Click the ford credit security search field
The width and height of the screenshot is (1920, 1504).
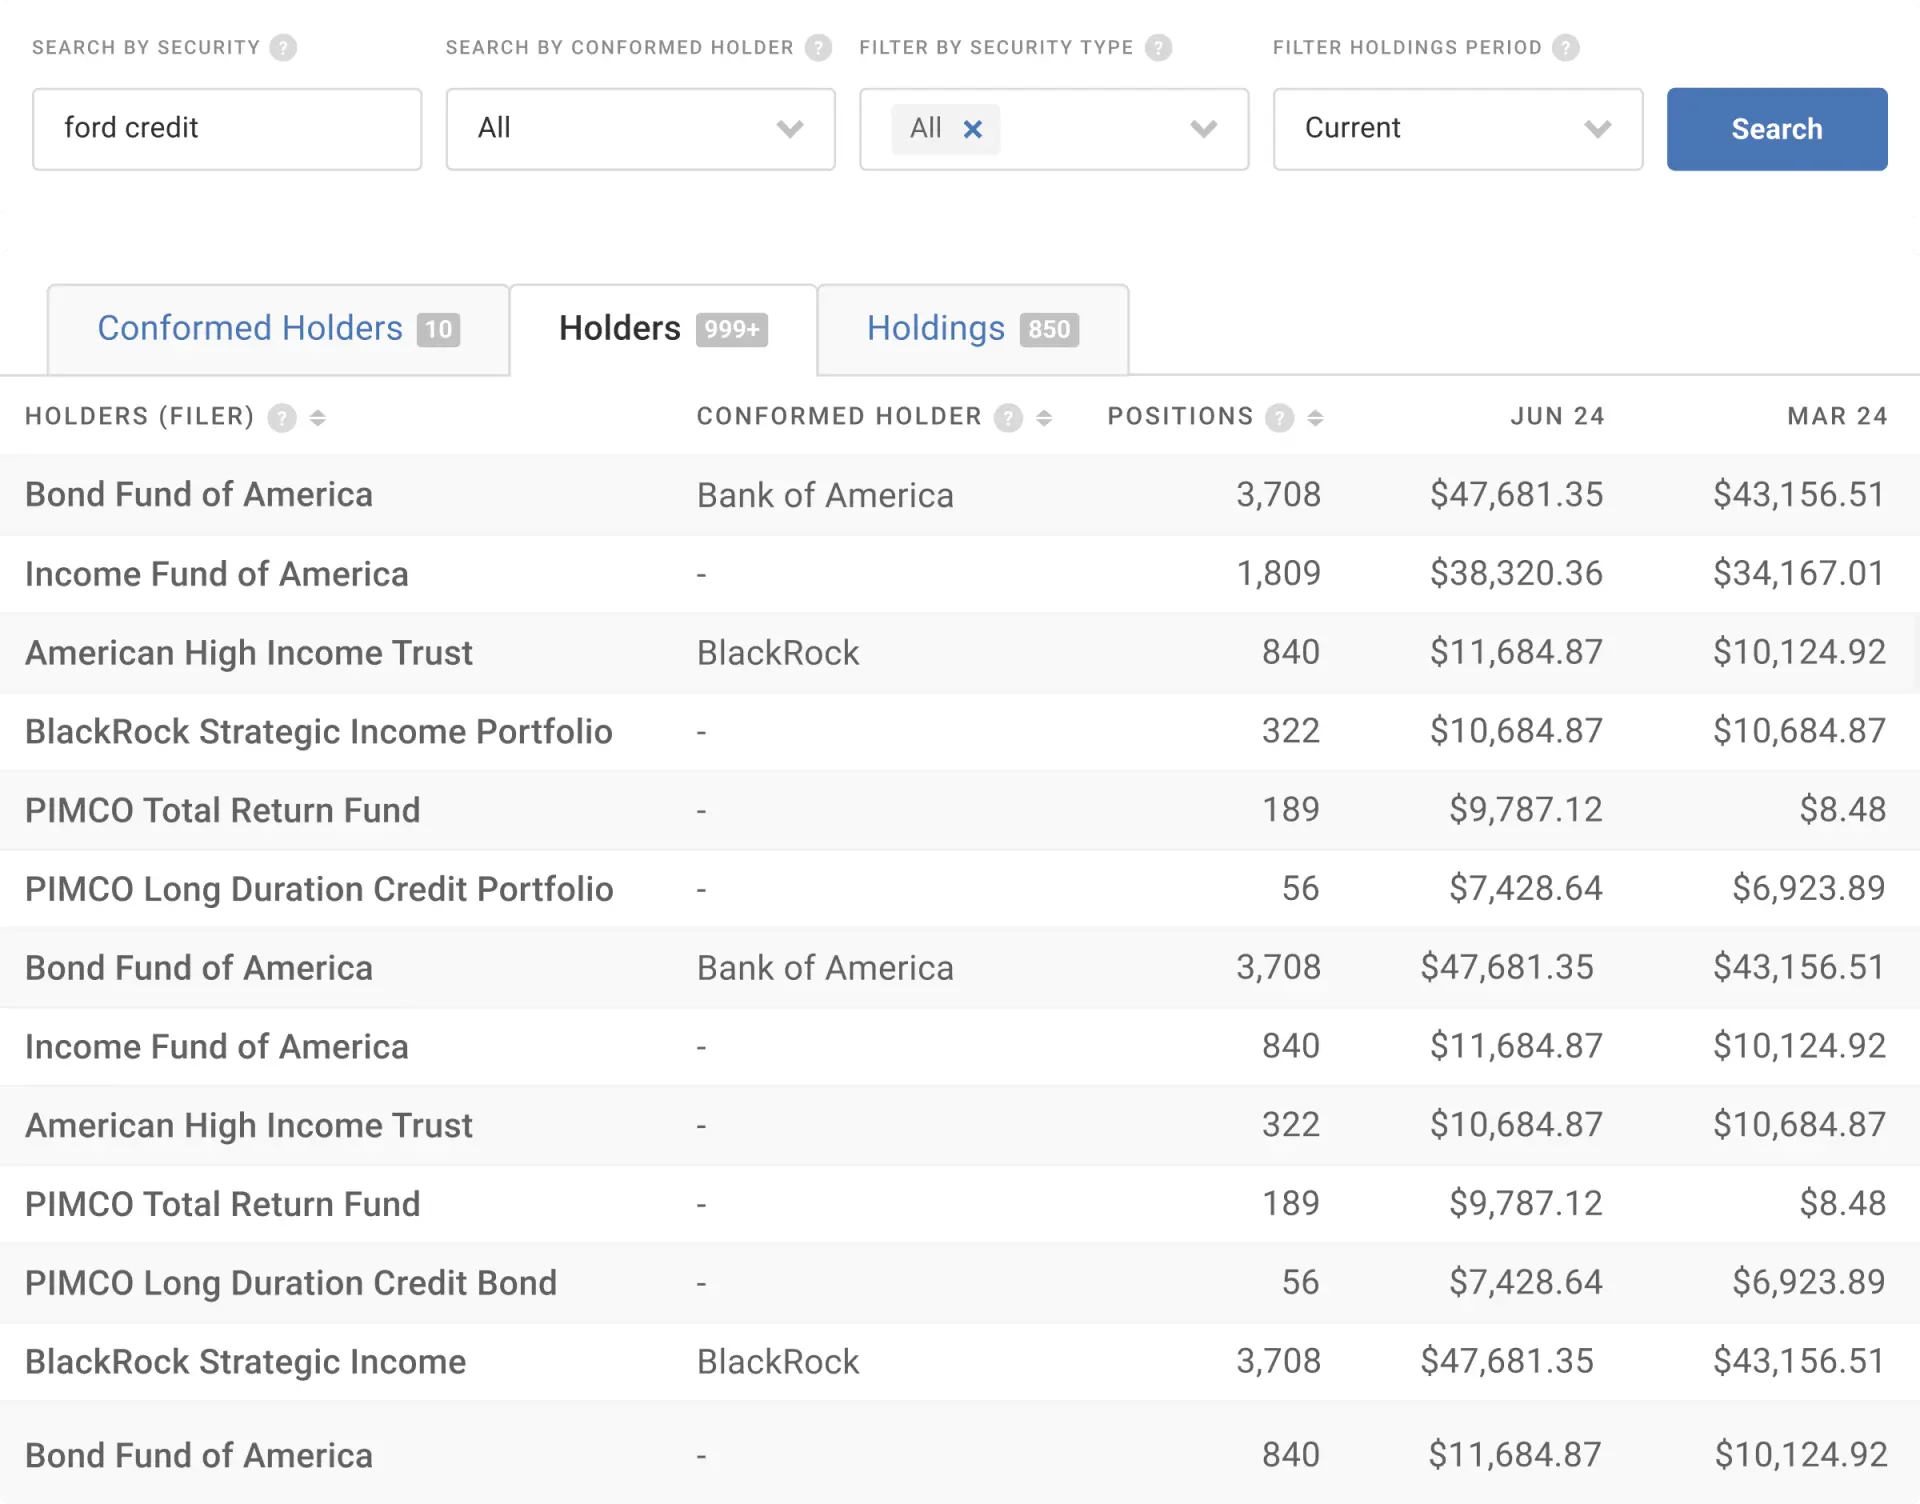(x=227, y=129)
